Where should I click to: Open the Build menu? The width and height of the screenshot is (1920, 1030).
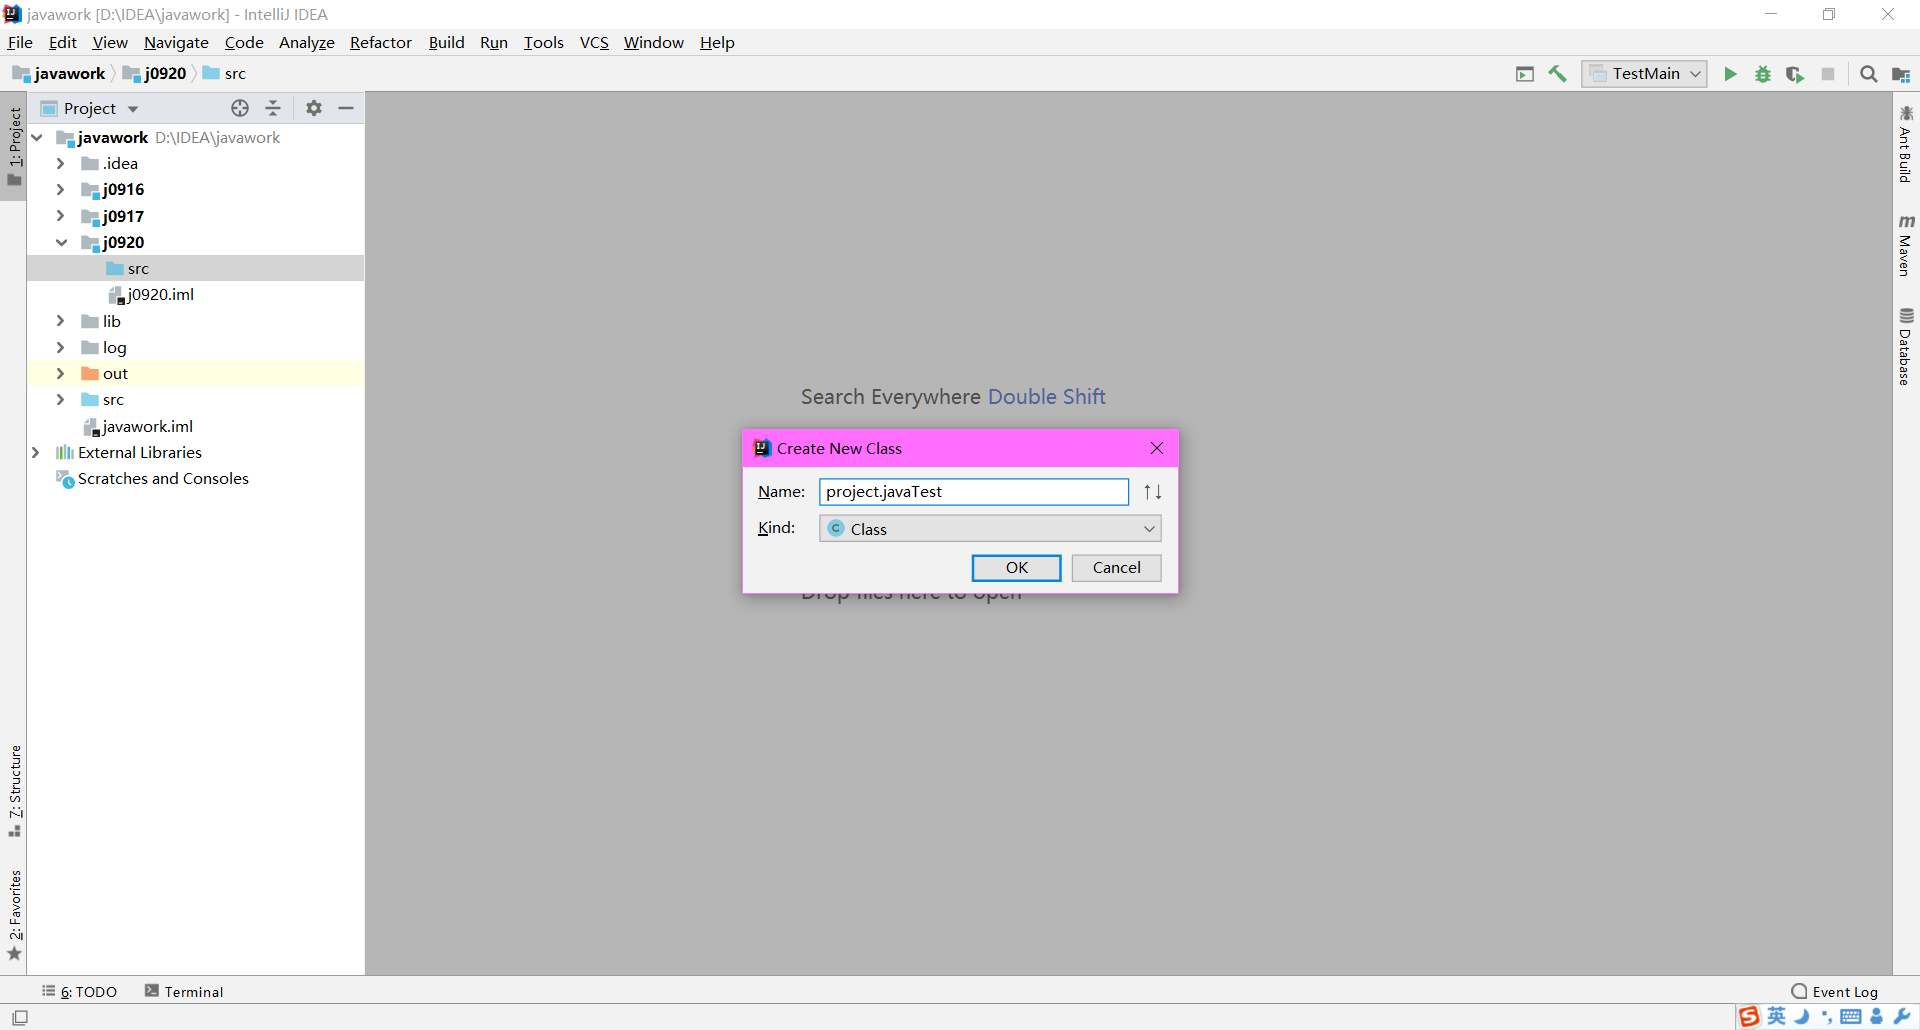tap(446, 42)
